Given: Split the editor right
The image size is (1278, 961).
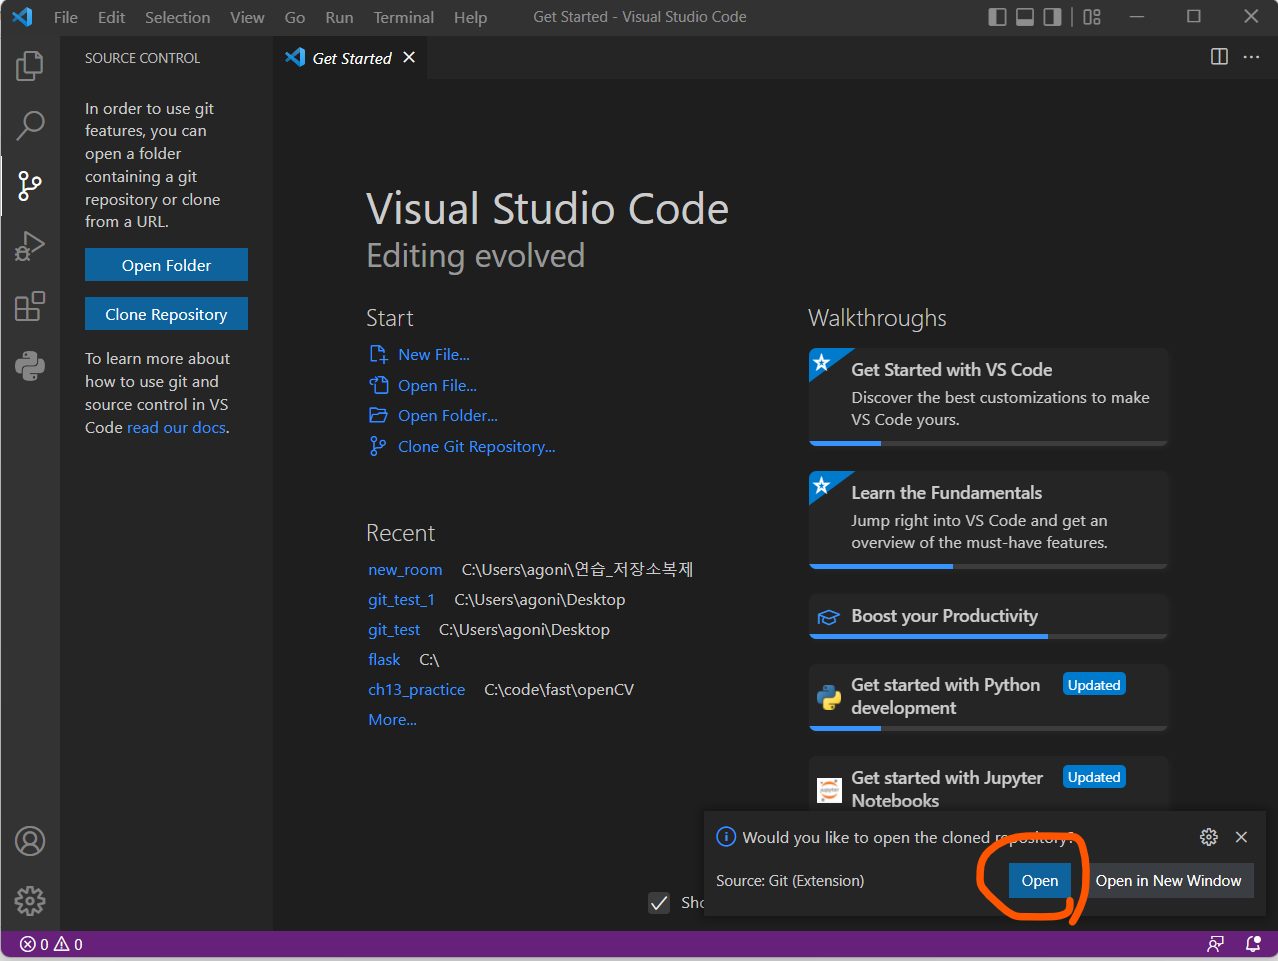Looking at the screenshot, I should coord(1219,57).
